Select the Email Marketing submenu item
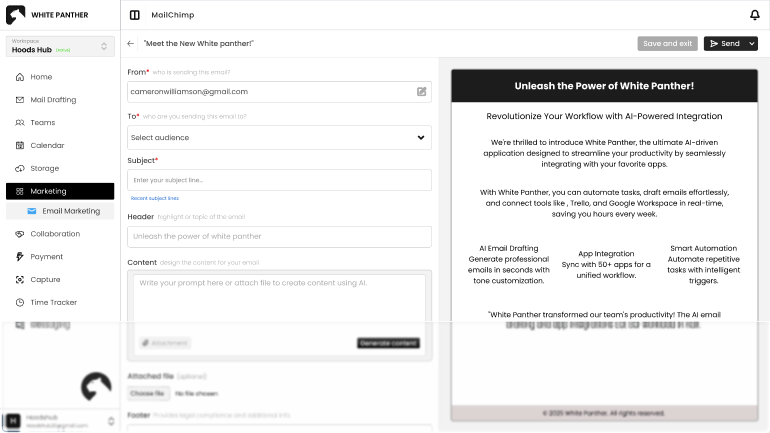This screenshot has width=770, height=433. (70, 211)
